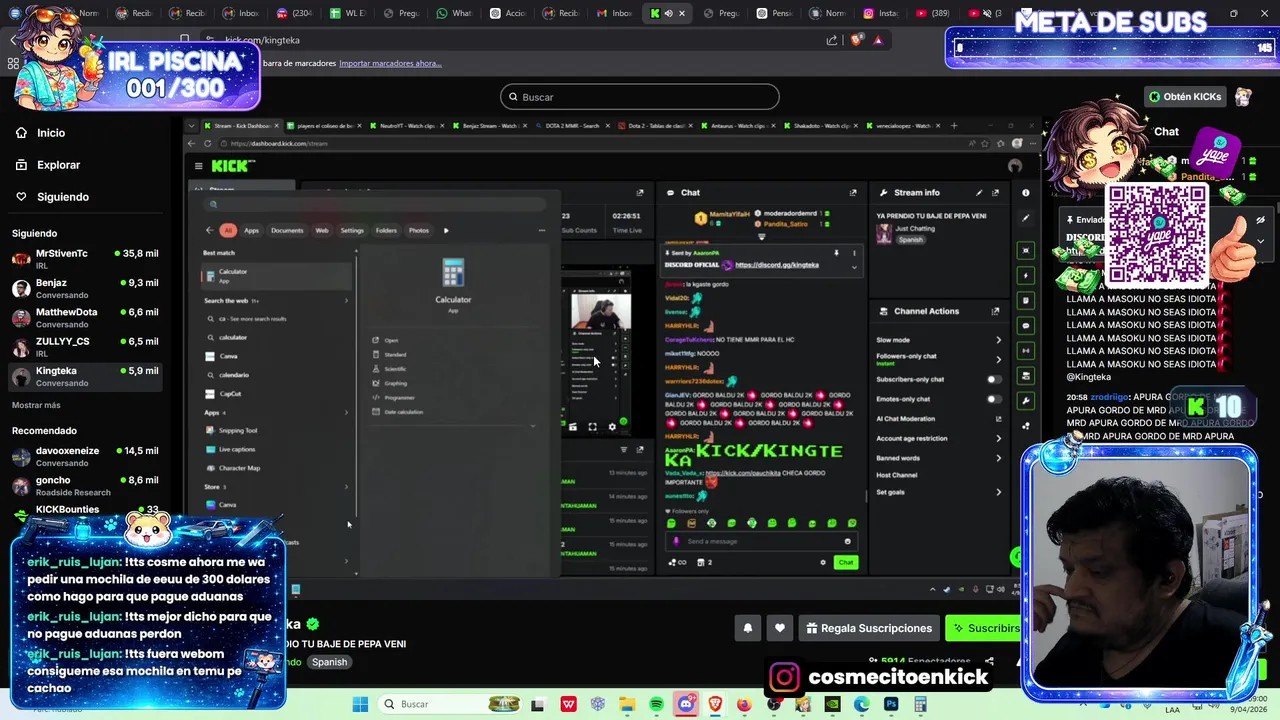Click the heart follow icon under the stream

(x=780, y=628)
